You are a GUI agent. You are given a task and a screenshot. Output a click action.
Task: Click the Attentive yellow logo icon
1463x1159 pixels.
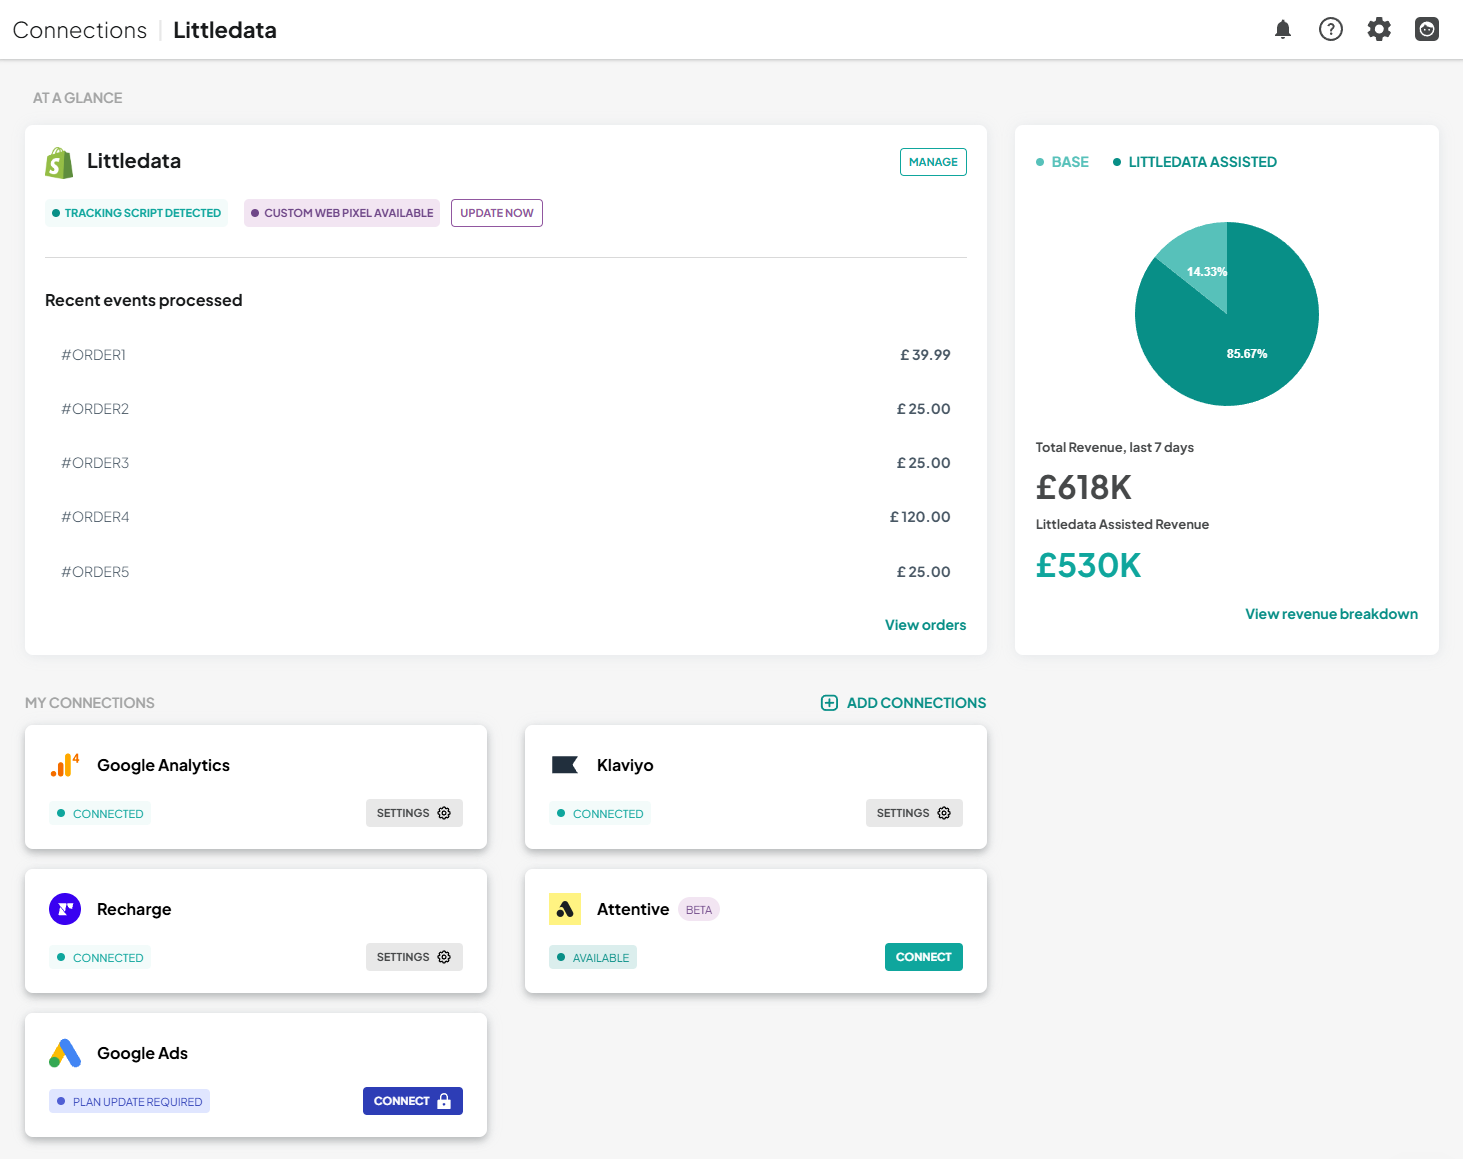565,909
